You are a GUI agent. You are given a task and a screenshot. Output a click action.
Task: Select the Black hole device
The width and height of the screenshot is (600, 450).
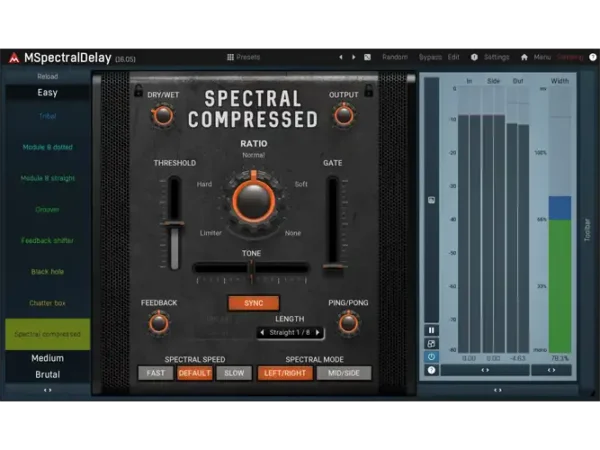tap(47, 272)
